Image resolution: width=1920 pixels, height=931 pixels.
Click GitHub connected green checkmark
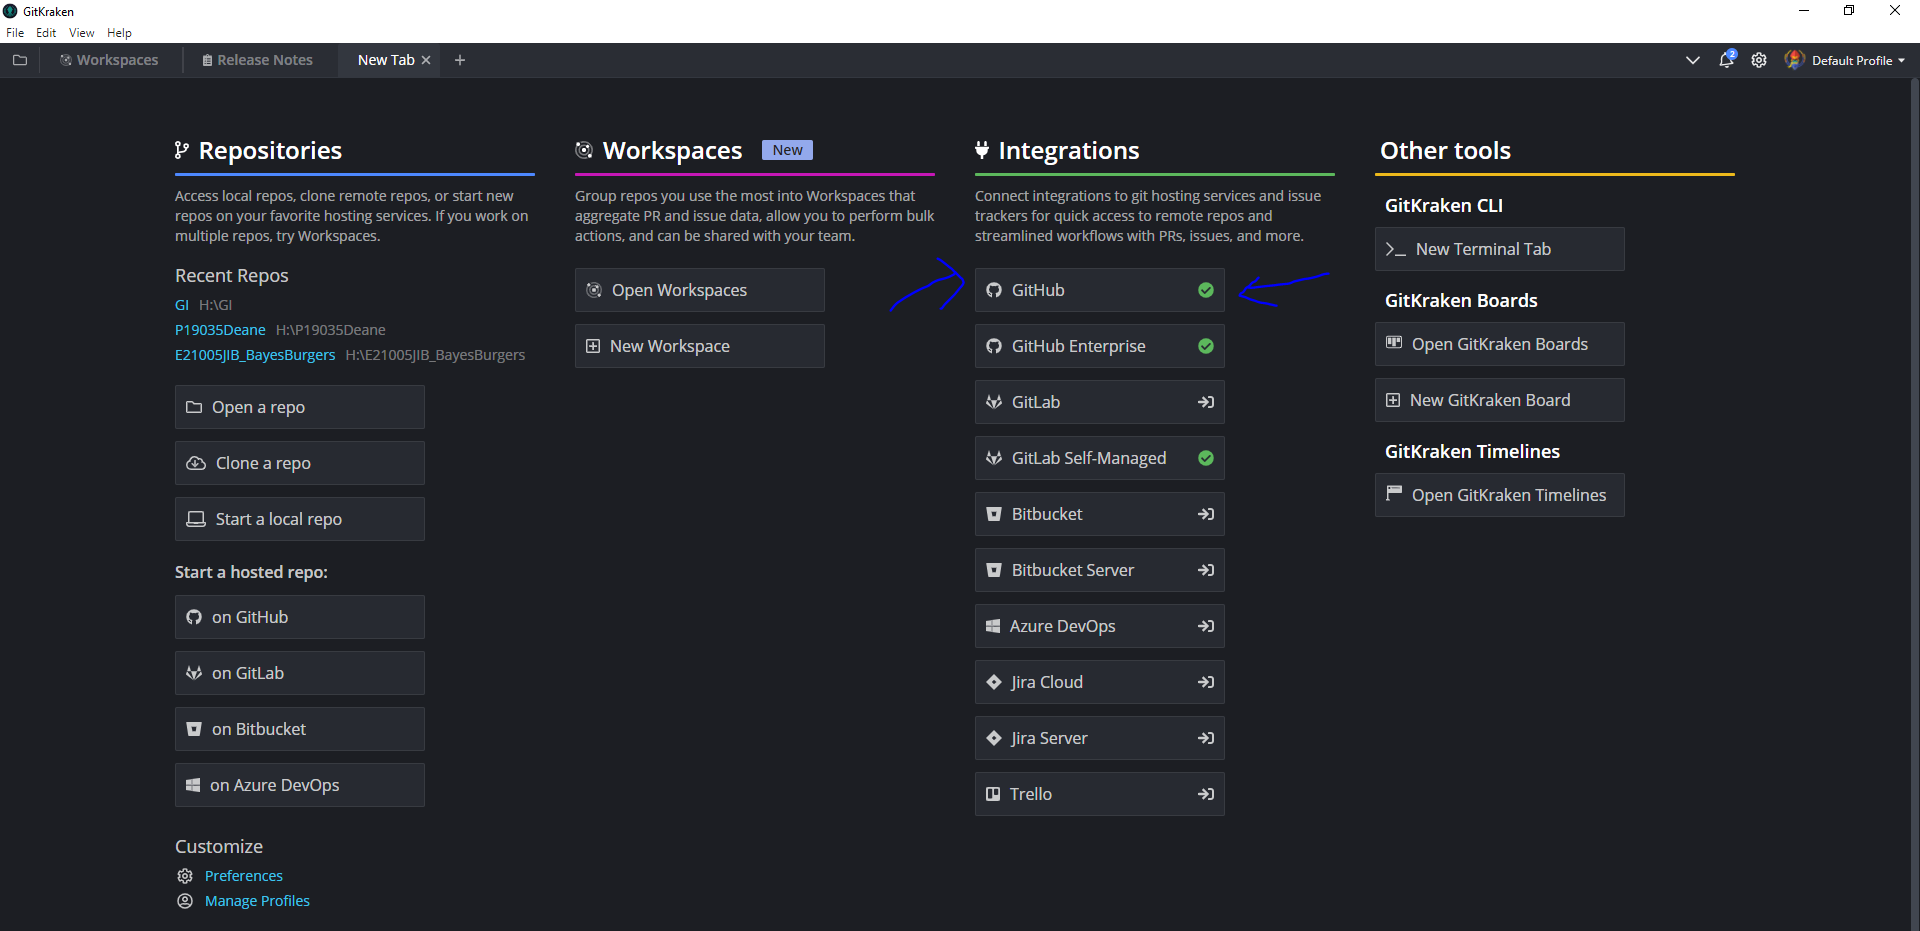(1206, 290)
